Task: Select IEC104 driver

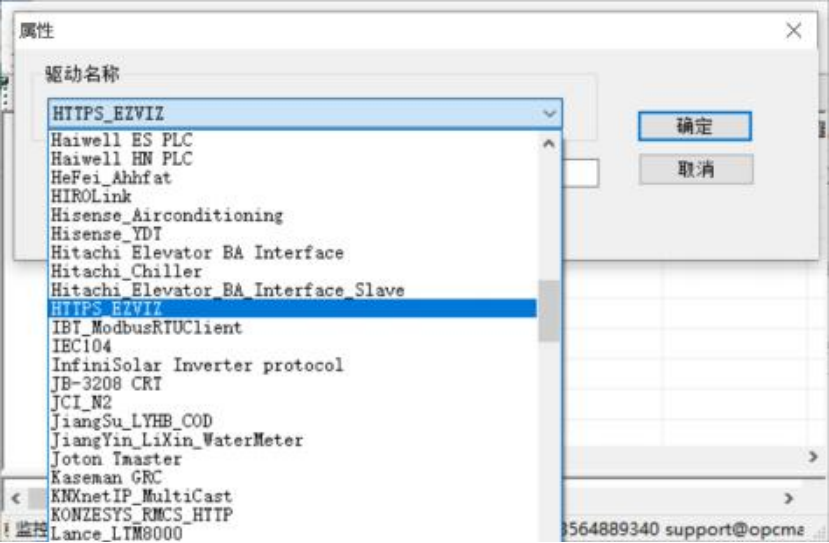Action: (292, 346)
